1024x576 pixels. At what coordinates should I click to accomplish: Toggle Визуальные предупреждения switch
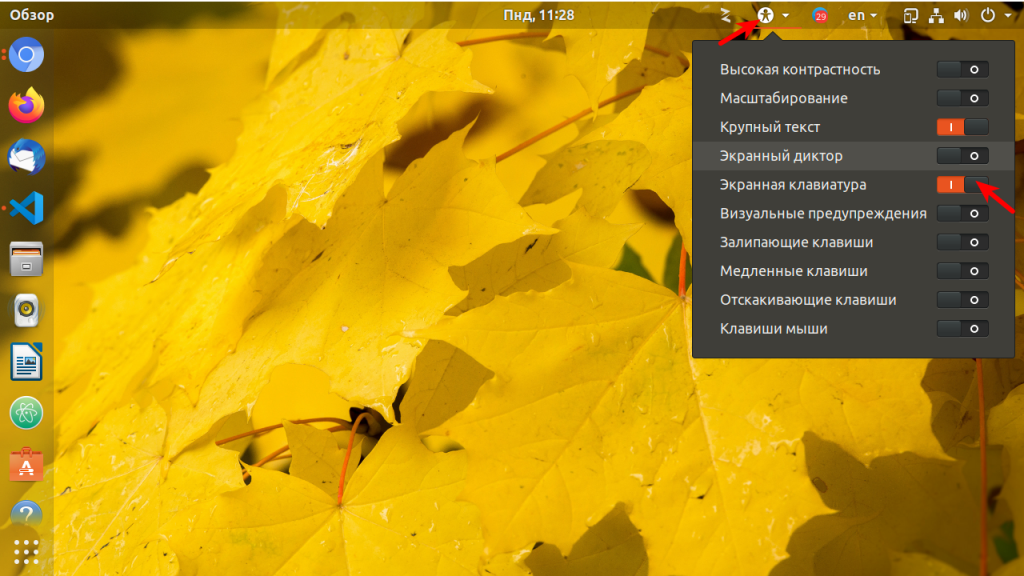962,214
